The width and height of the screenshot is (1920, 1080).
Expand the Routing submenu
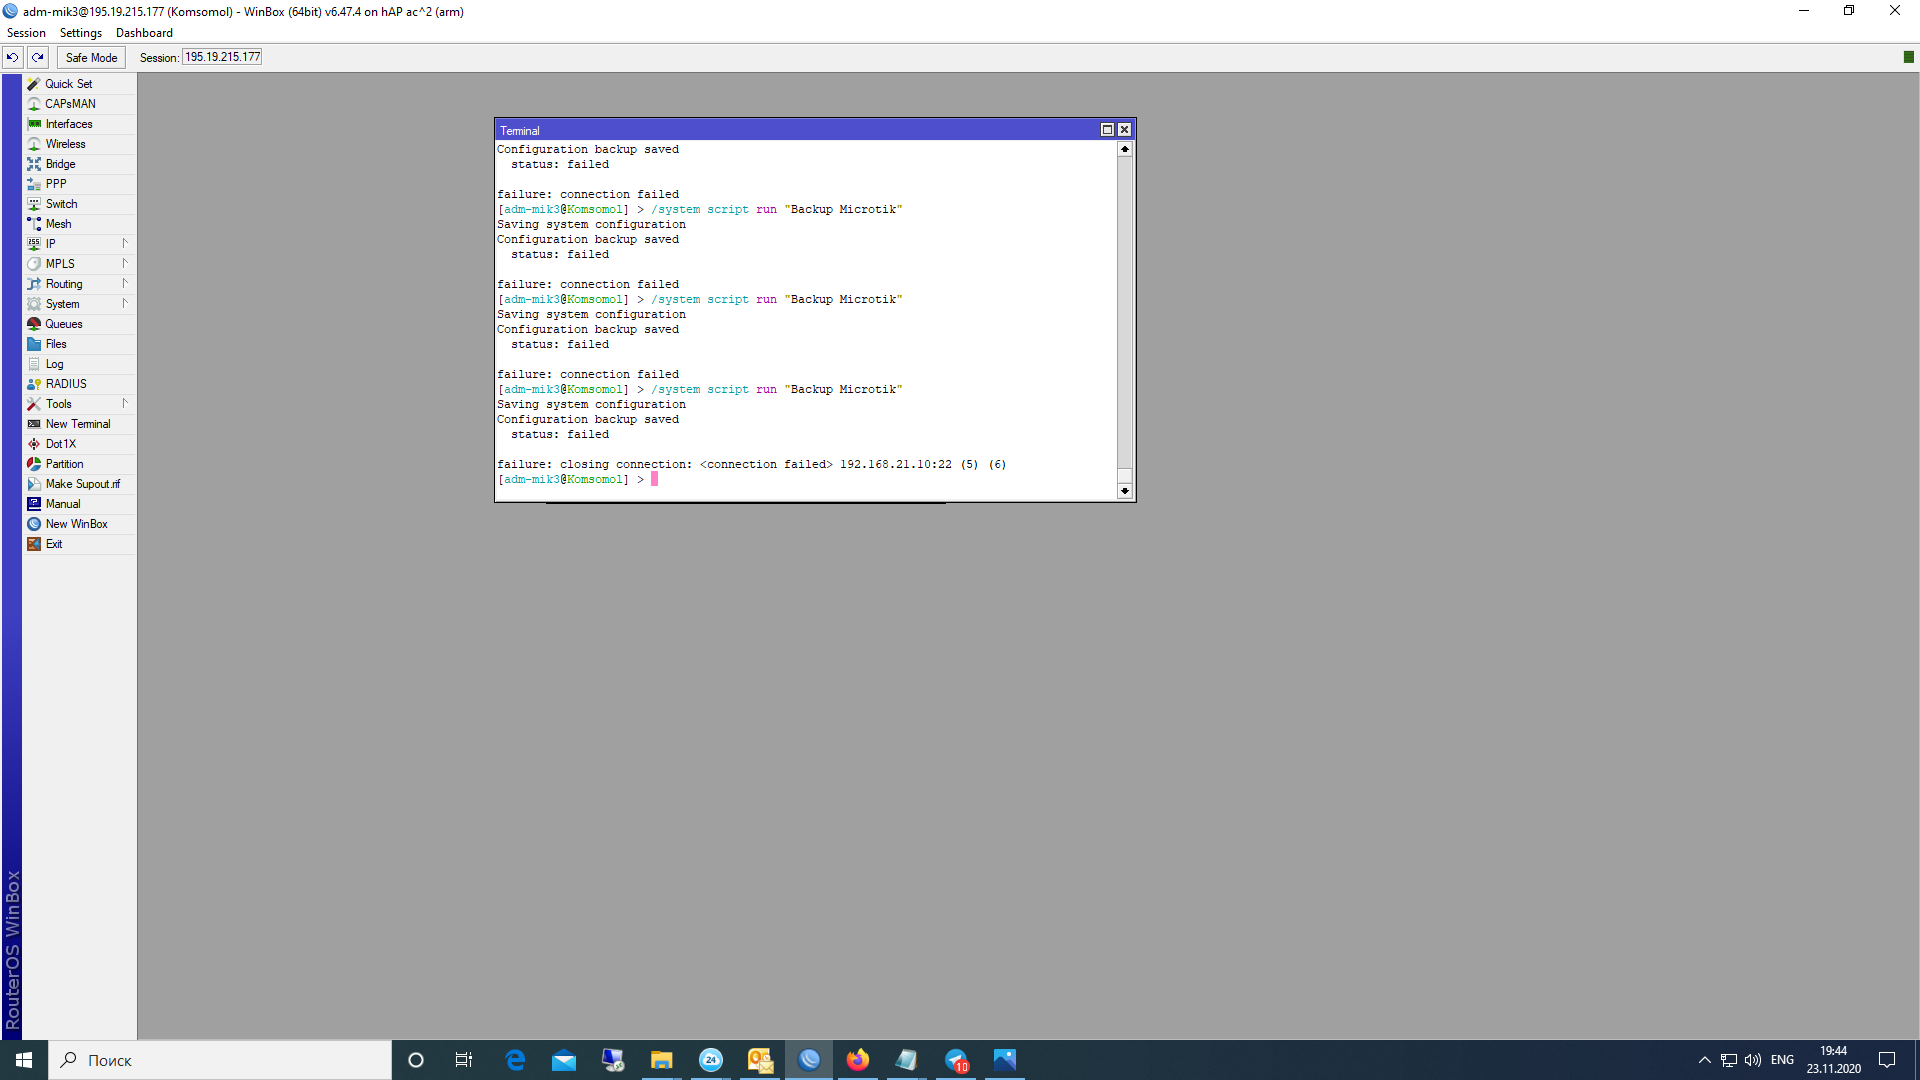(79, 284)
